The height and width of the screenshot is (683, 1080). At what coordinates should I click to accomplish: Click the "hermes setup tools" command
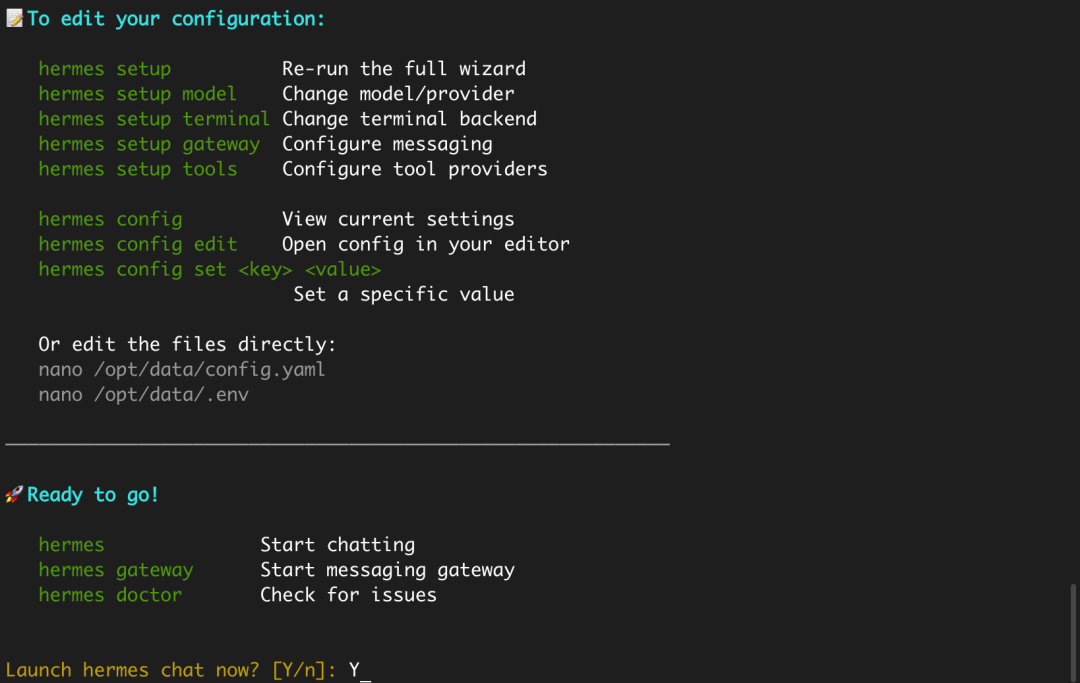(x=137, y=169)
